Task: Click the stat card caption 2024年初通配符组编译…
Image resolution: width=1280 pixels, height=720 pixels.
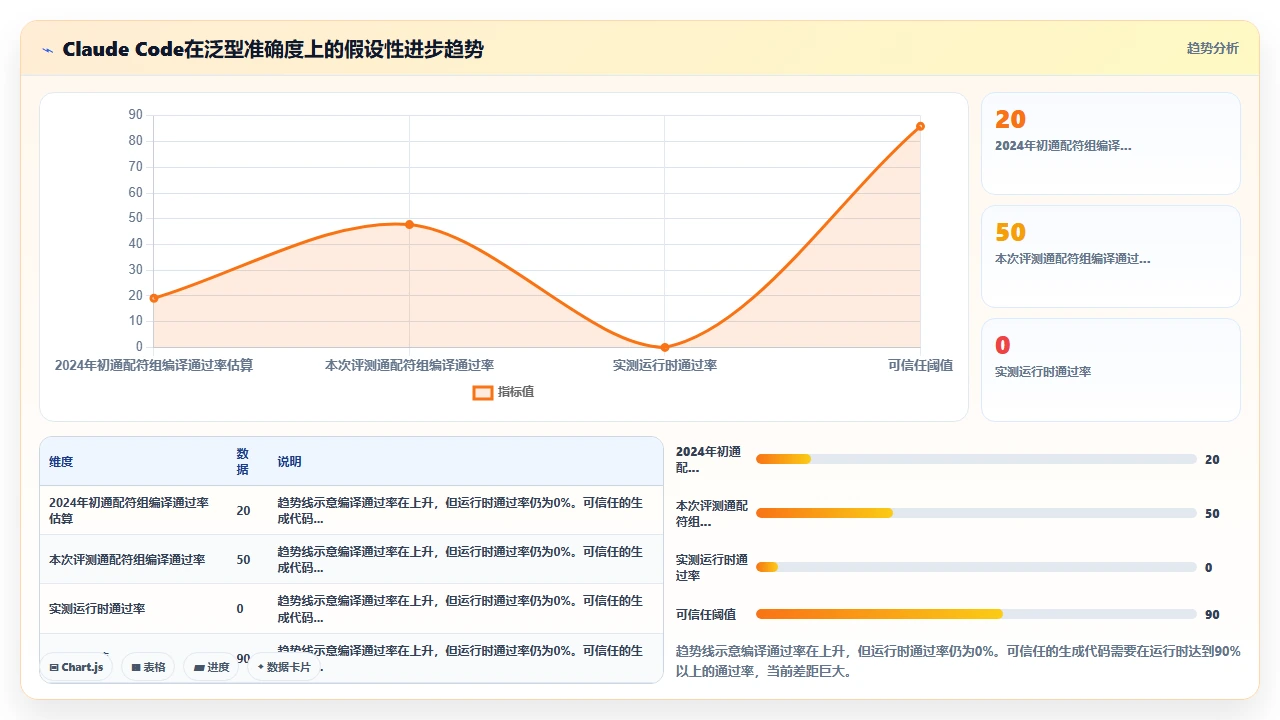Action: pos(1063,146)
